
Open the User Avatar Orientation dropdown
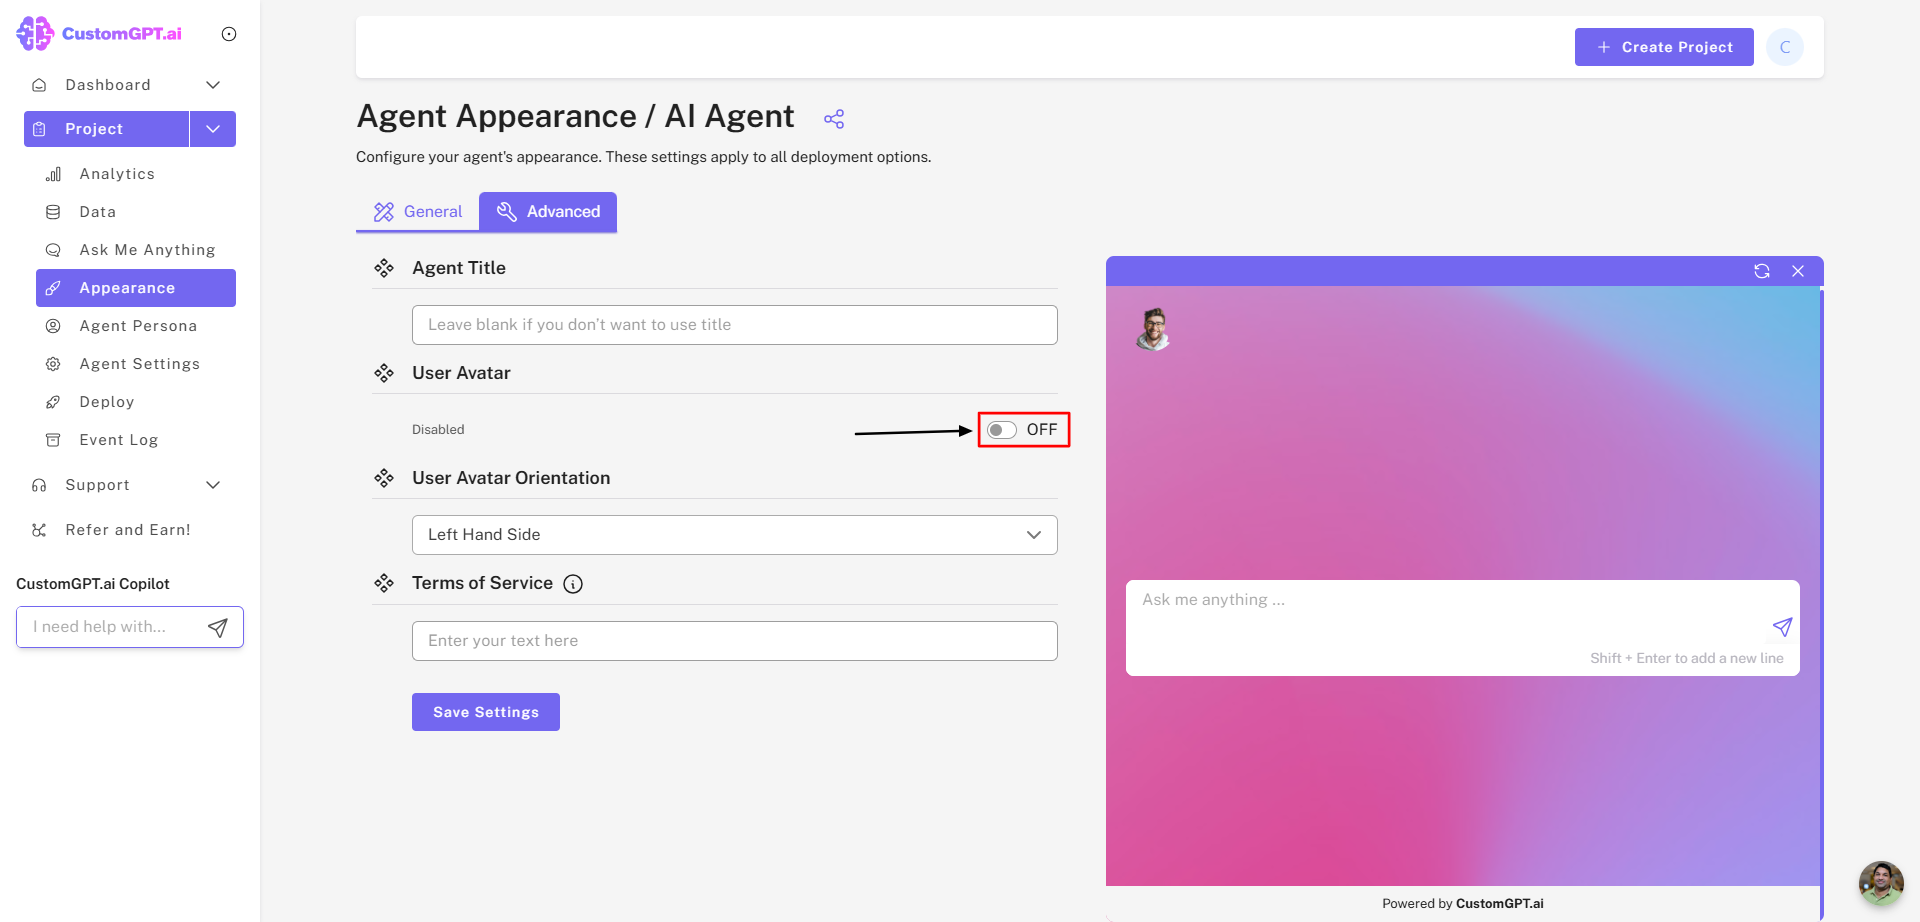click(x=735, y=535)
